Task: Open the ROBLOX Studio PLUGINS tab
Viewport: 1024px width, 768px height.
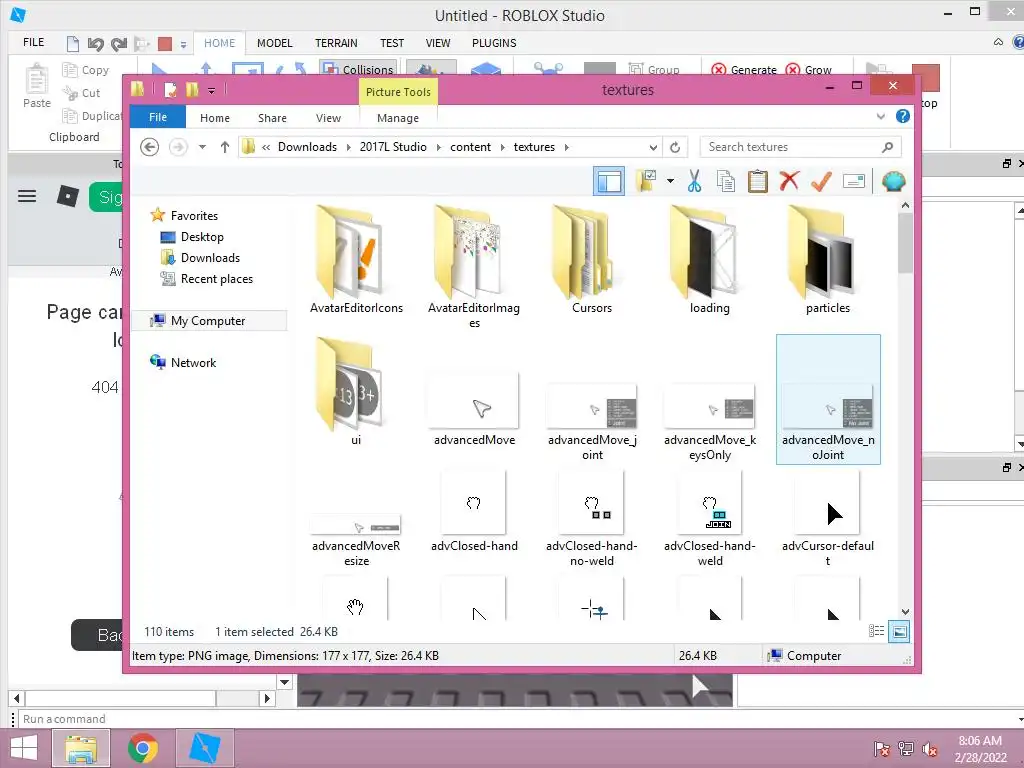Action: point(494,43)
